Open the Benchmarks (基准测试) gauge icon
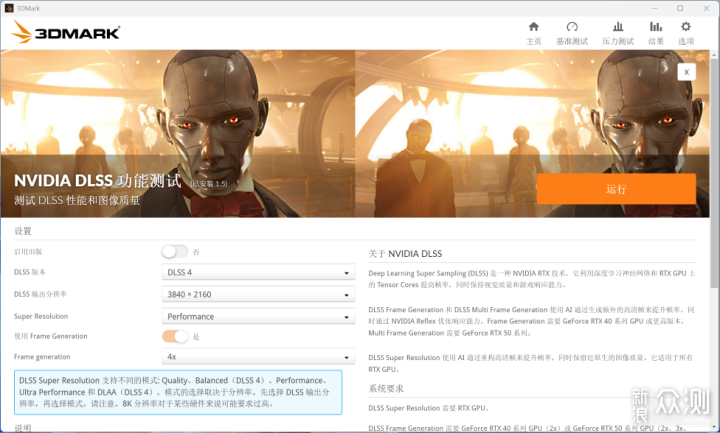 (x=572, y=27)
